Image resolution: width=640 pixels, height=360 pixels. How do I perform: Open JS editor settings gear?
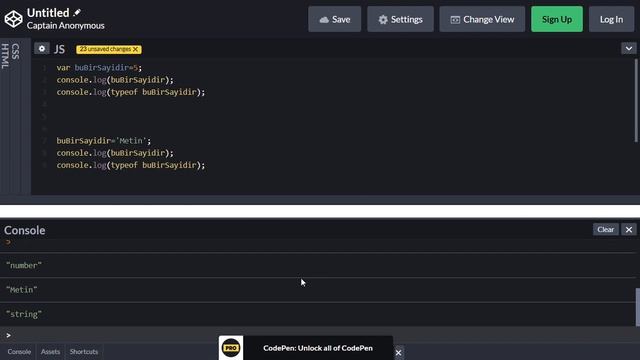tap(42, 49)
